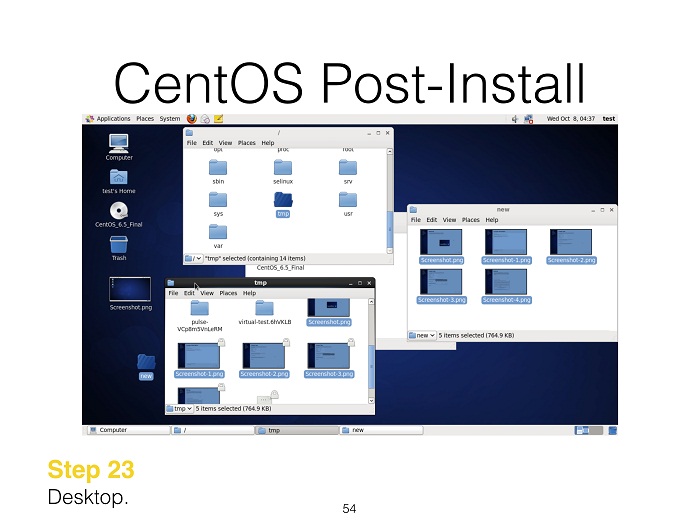Open the email client launcher icon
700x525 pixels.
205,119
